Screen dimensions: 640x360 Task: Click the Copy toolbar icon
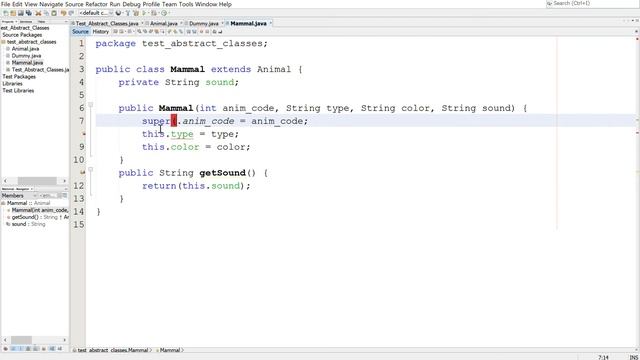point(46,13)
